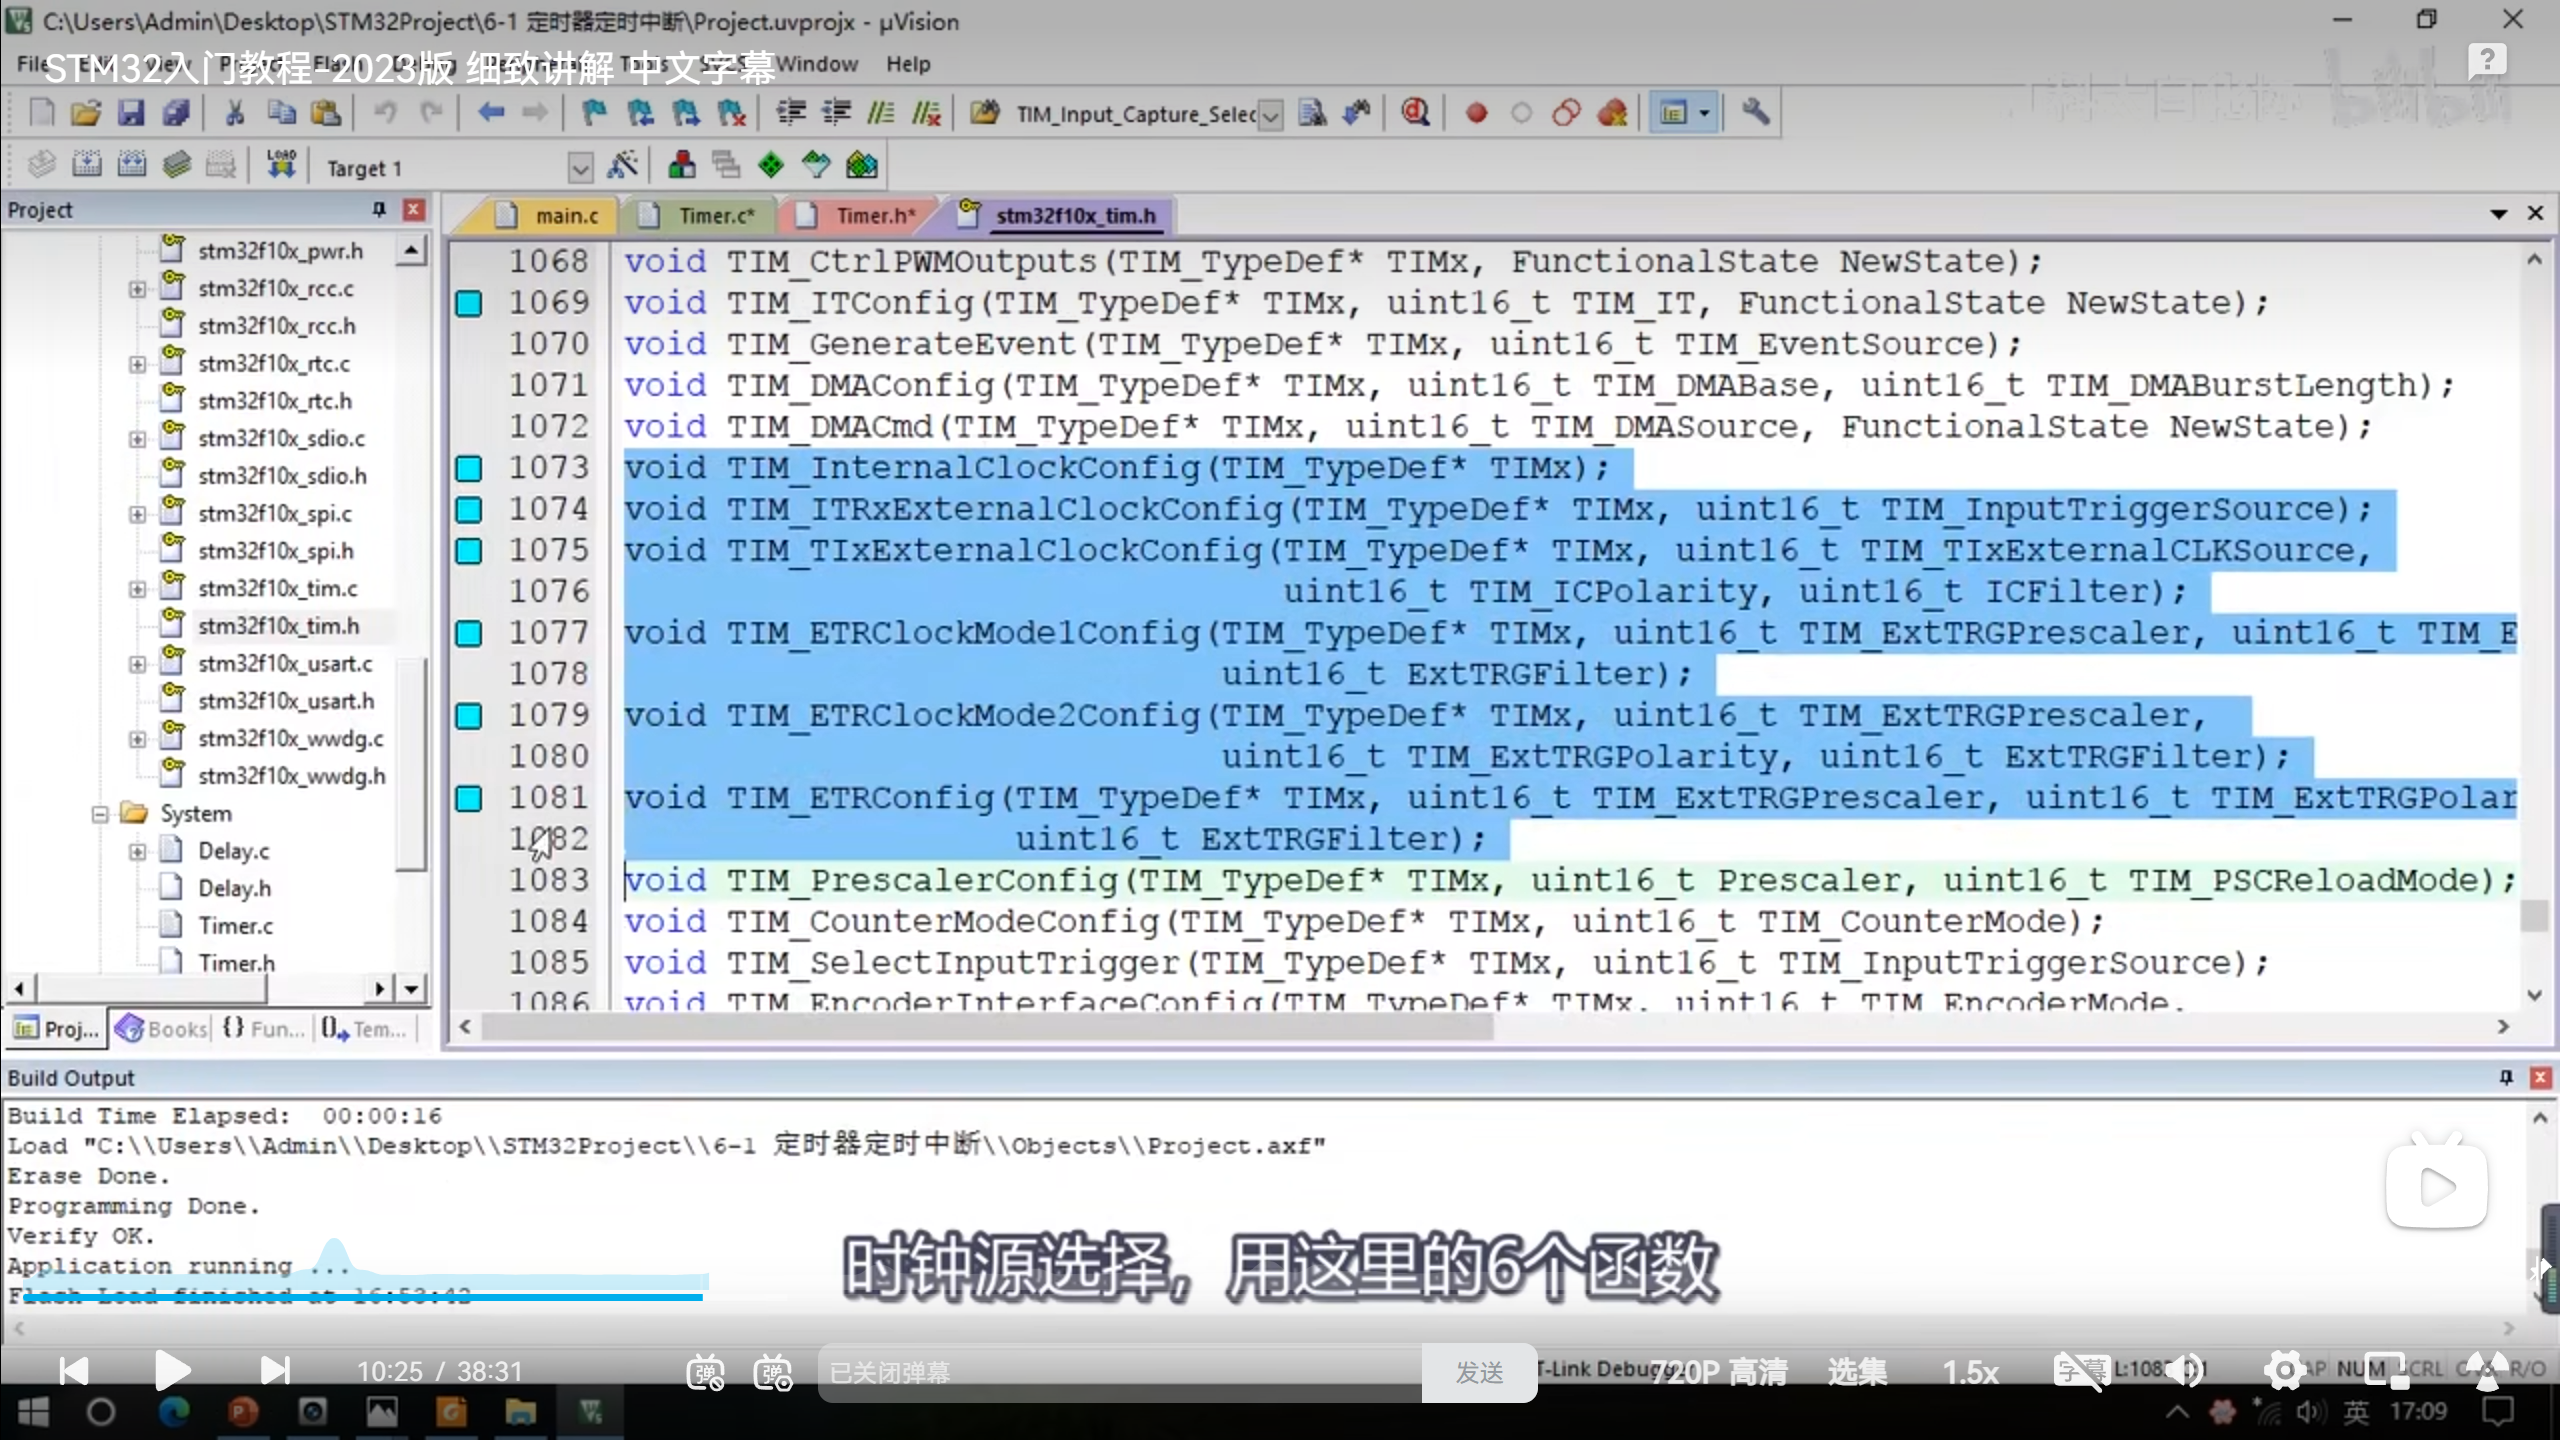Switch to the main.c tab
Screen dimensions: 2560x1440
click(x=565, y=216)
